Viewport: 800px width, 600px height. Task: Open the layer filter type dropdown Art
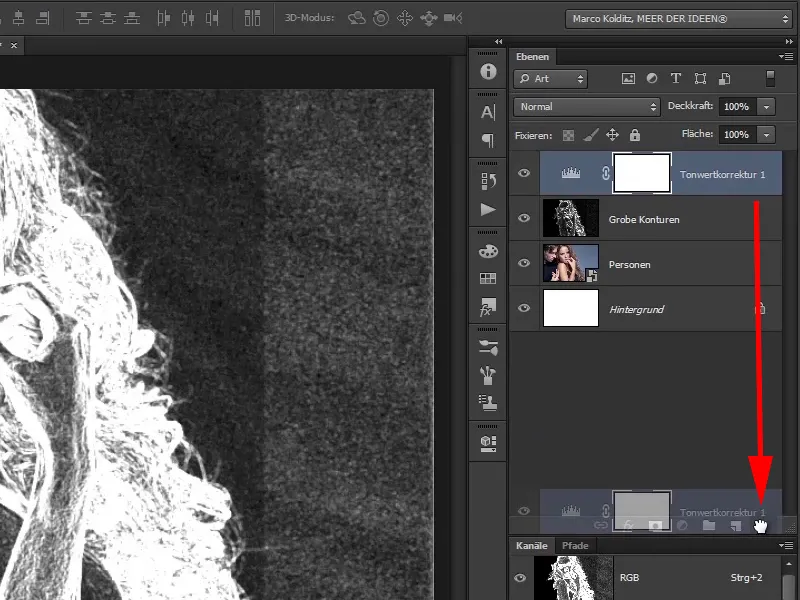pos(550,79)
